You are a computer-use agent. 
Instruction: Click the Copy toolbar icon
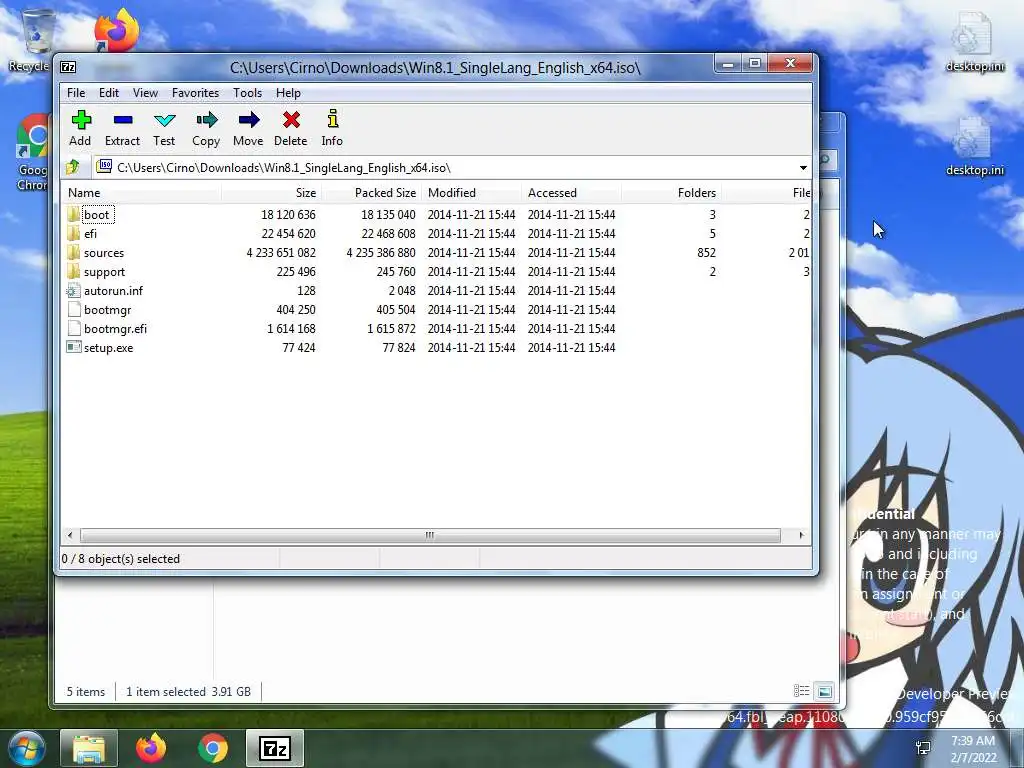pyautogui.click(x=206, y=120)
